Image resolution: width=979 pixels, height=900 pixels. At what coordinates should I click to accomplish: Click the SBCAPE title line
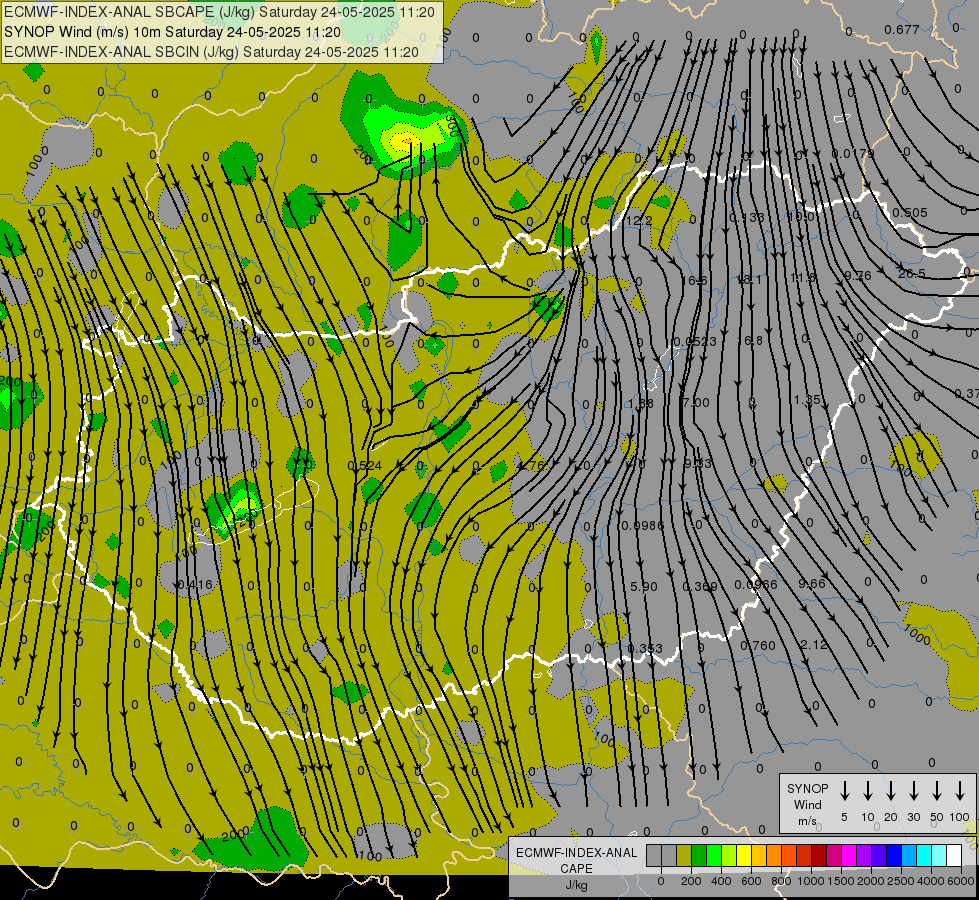click(x=219, y=12)
